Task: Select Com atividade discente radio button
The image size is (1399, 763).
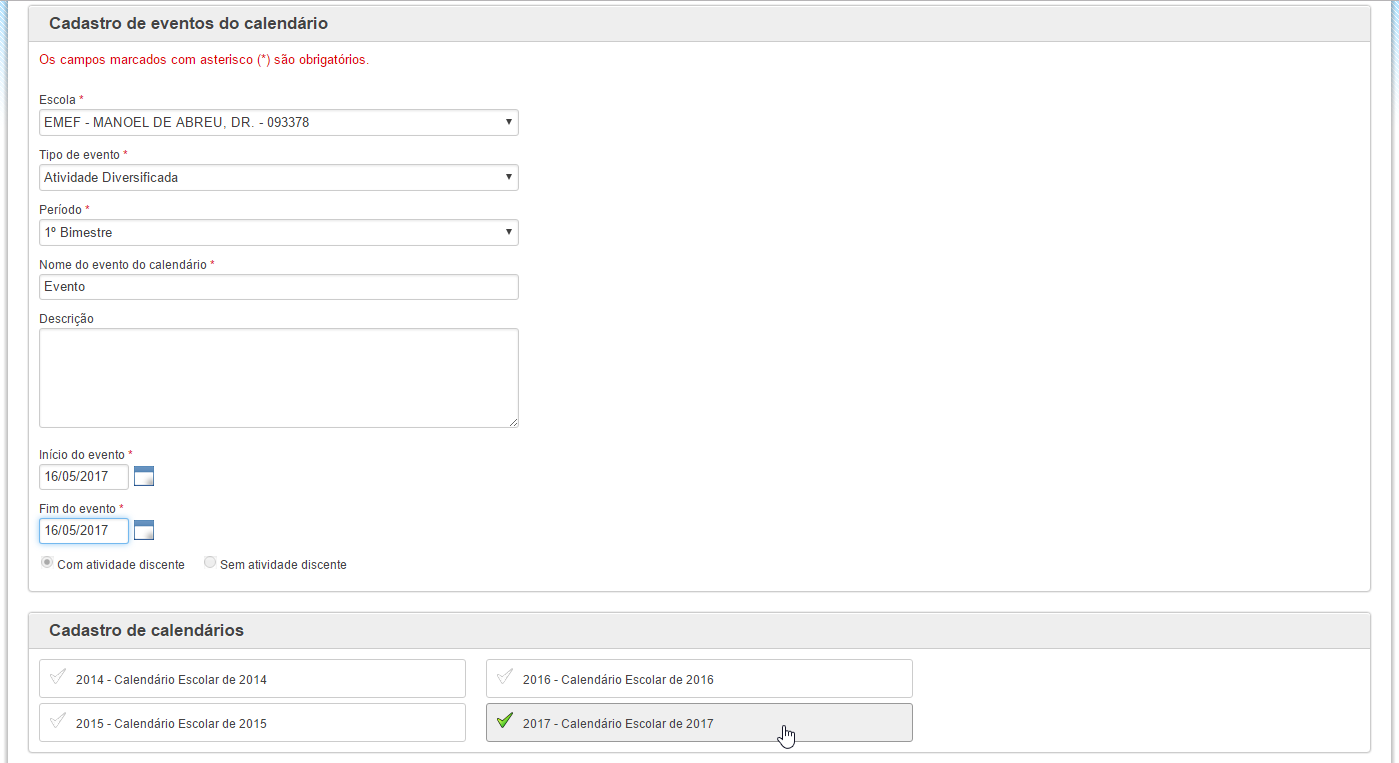Action: click(x=46, y=563)
